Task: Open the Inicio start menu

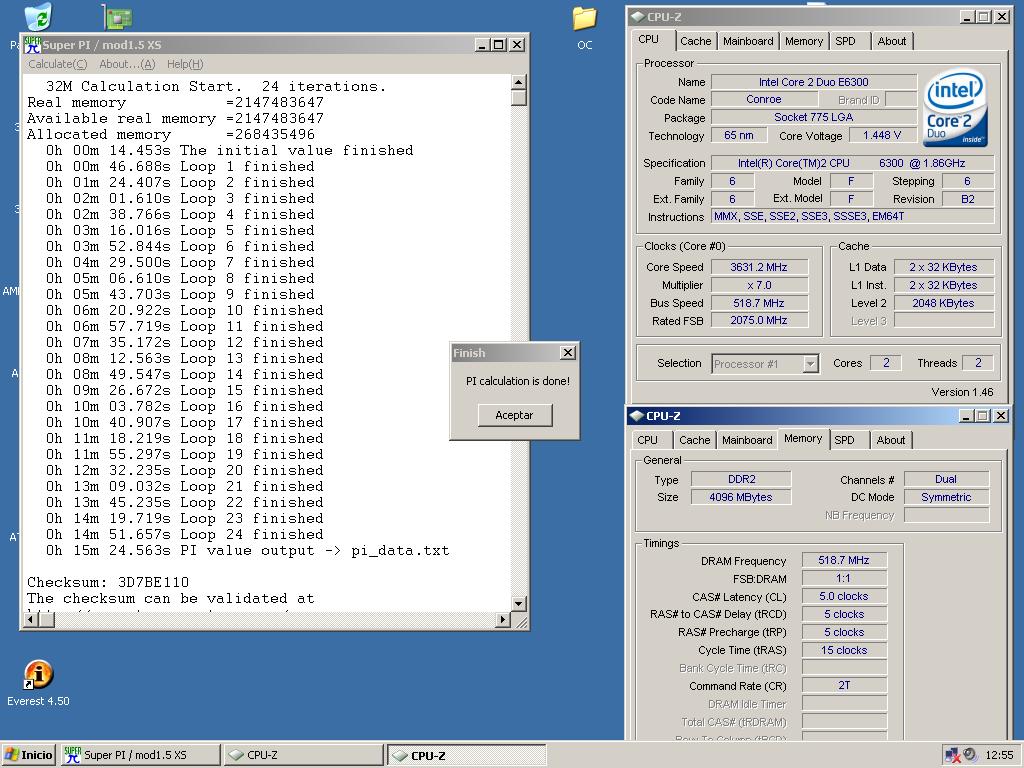Action: [x=28, y=755]
